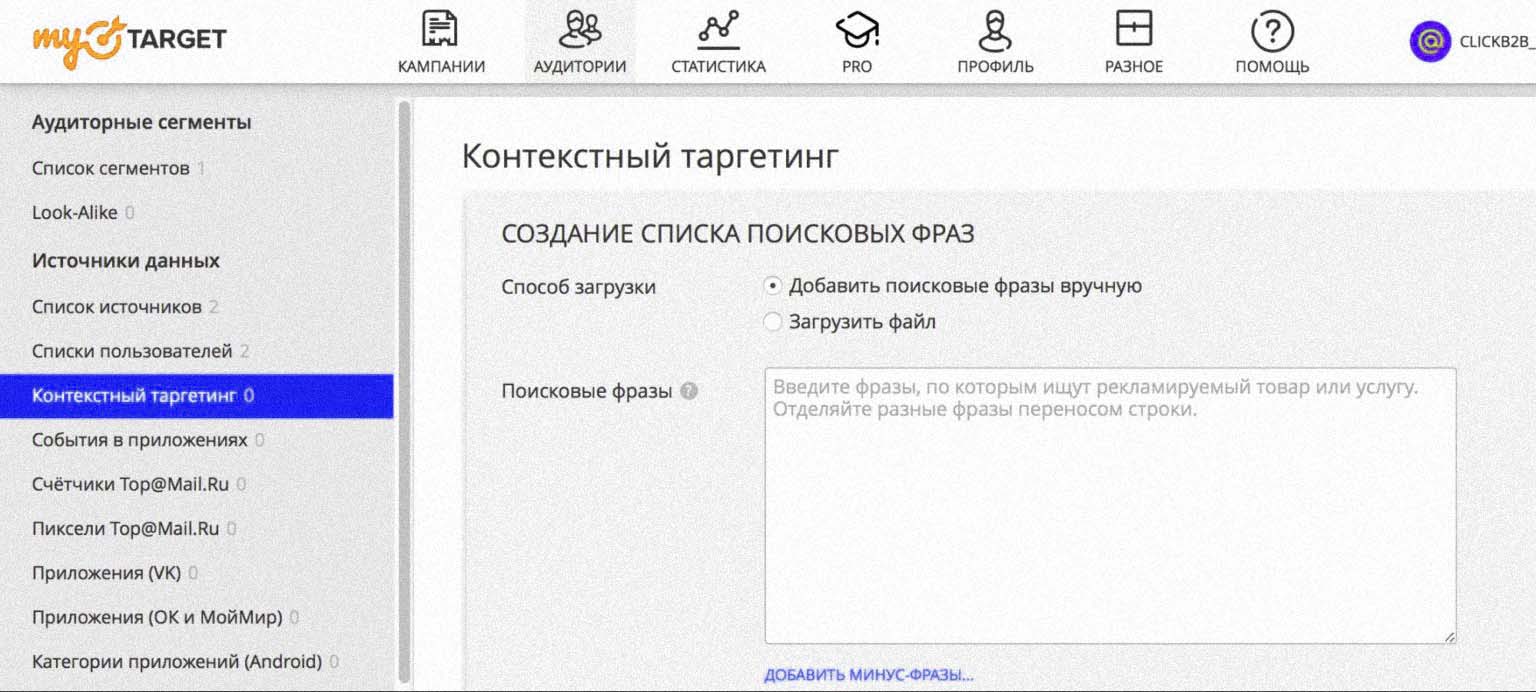
Task: Open the Разное icon
Action: click(1134, 28)
